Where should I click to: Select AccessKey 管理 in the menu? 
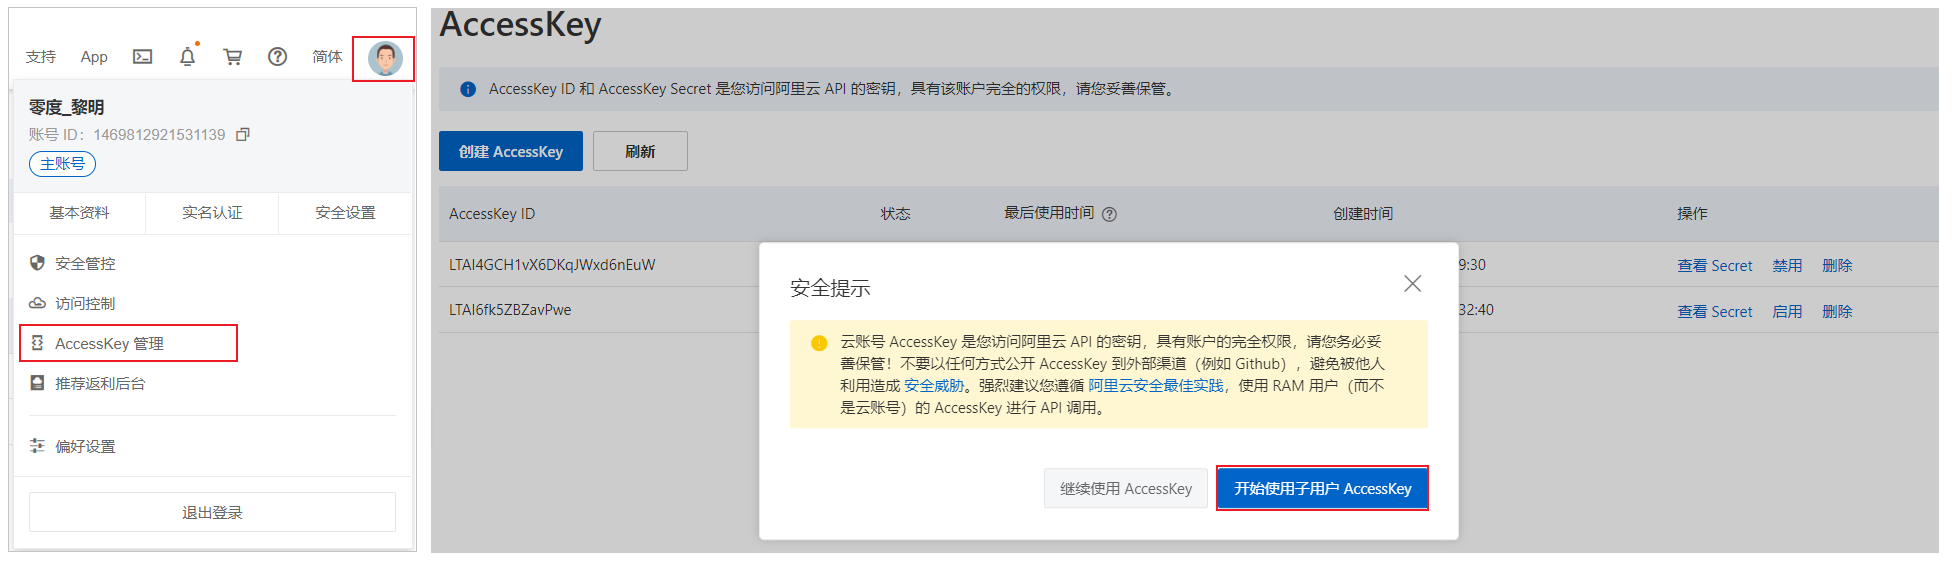click(109, 343)
